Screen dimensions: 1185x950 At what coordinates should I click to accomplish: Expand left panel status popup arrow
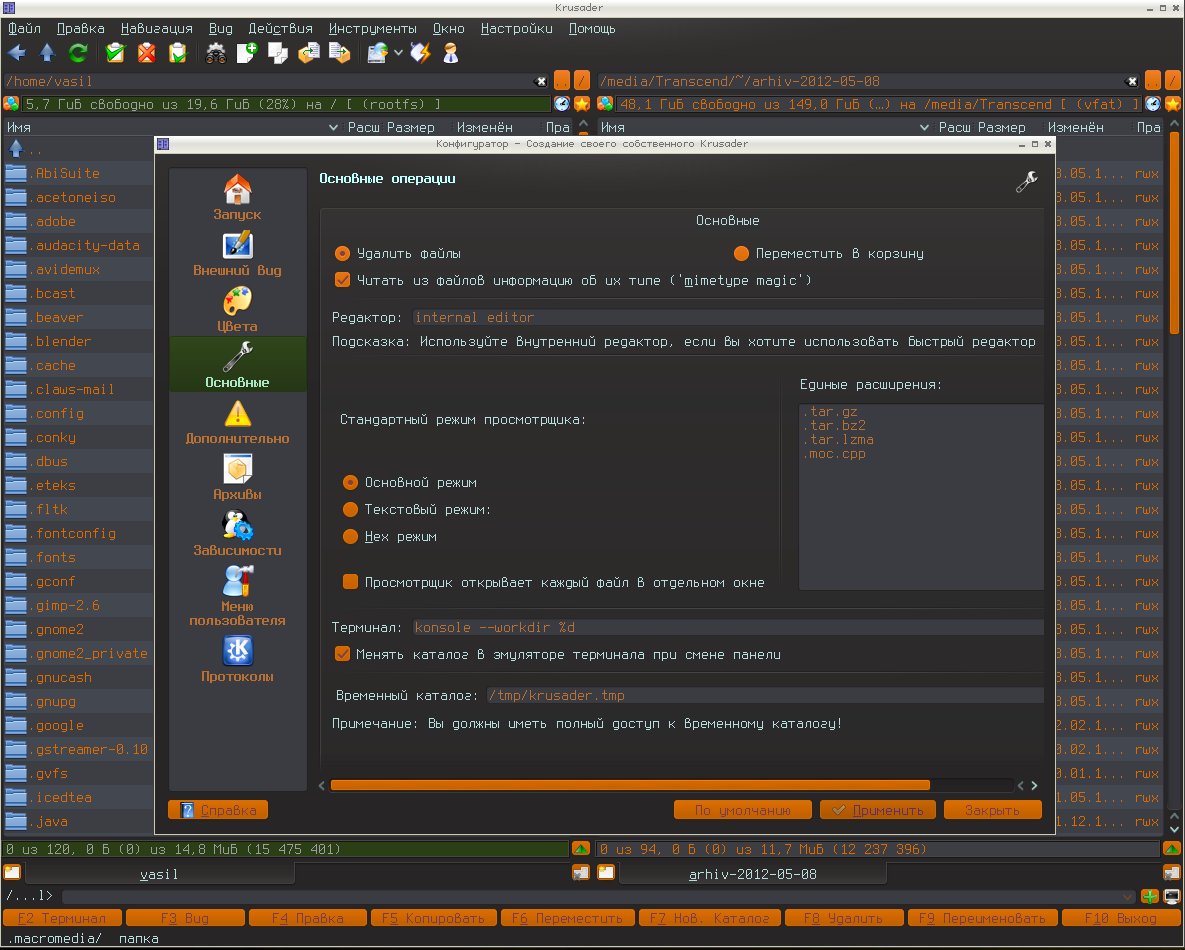(580, 849)
